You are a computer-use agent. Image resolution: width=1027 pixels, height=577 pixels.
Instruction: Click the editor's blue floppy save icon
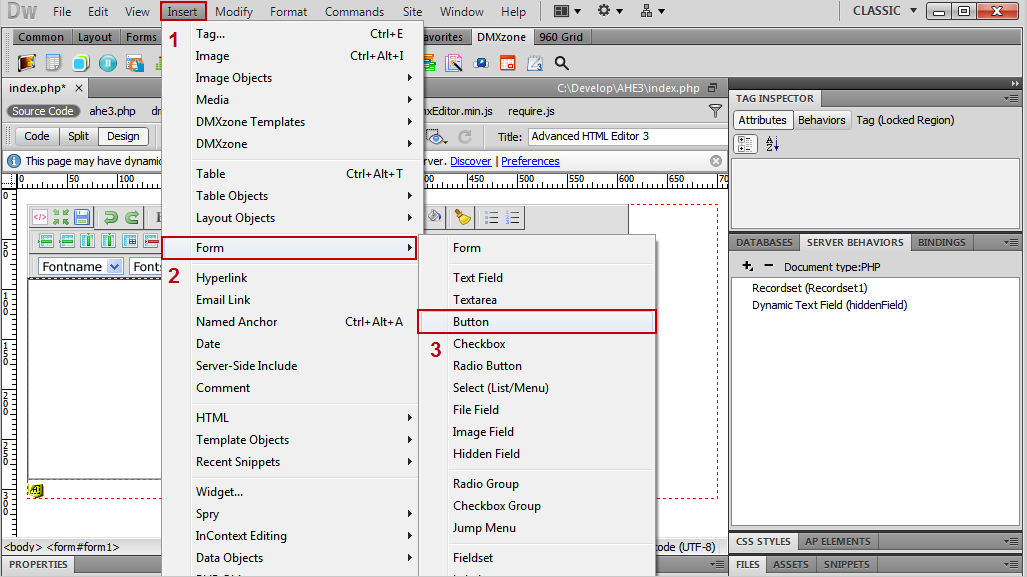[x=82, y=217]
